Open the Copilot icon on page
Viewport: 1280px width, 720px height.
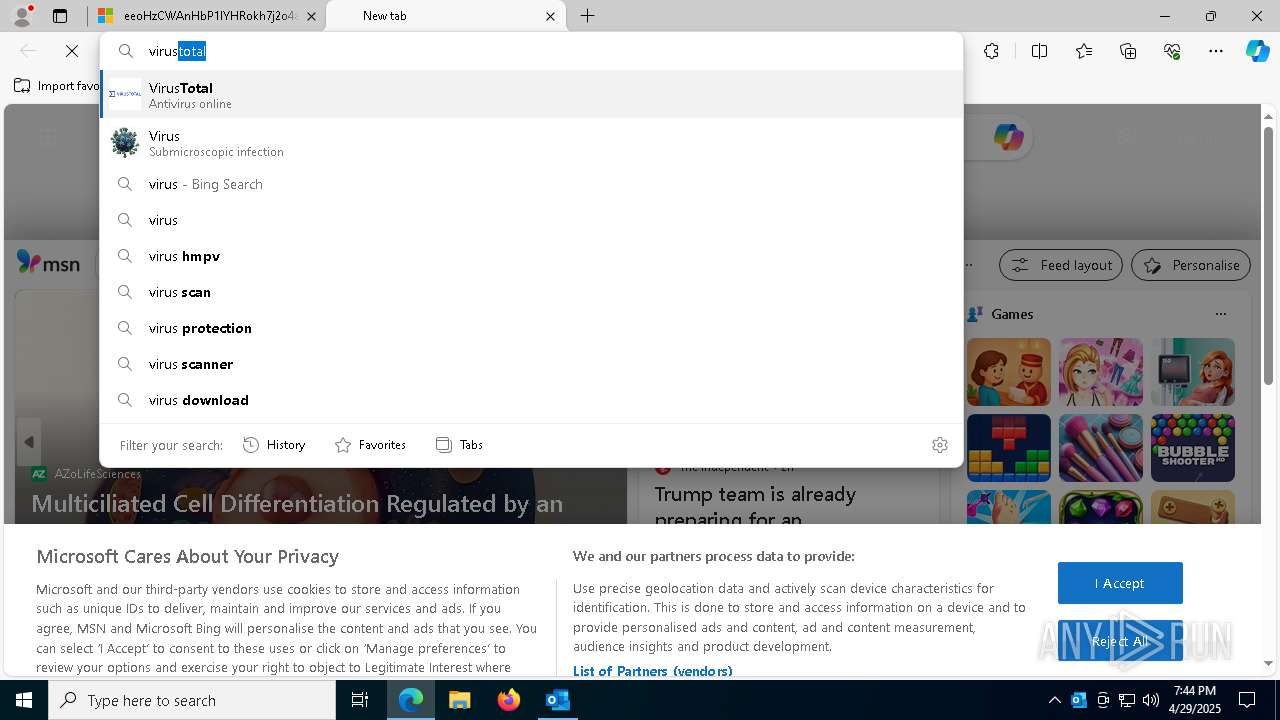(x=1008, y=138)
